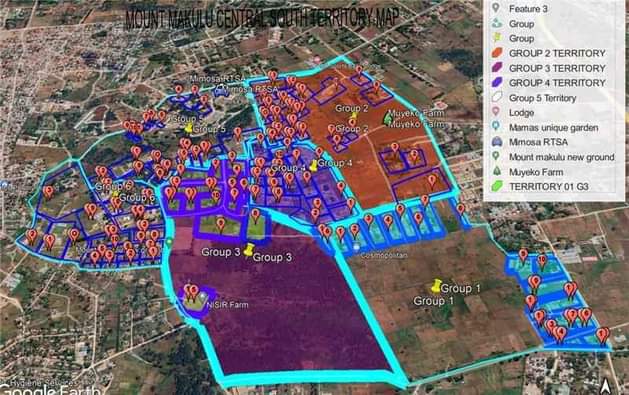
Task: Click the Muyeko Farm tree icon in legend
Action: 497,171
